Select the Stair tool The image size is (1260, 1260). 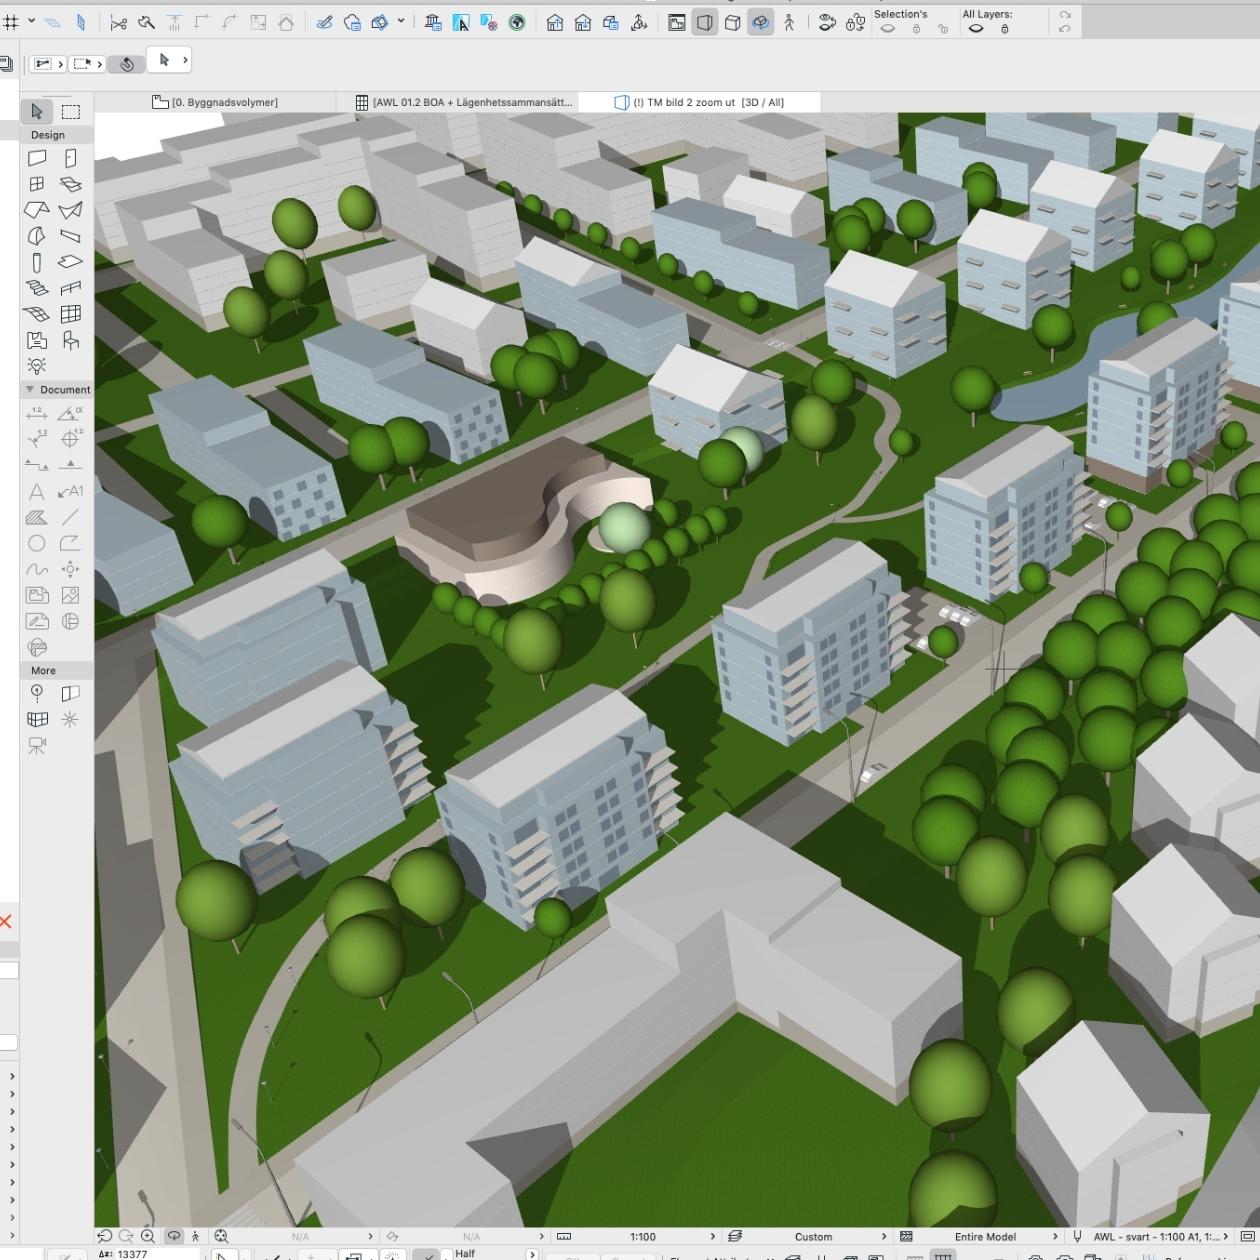(x=37, y=288)
